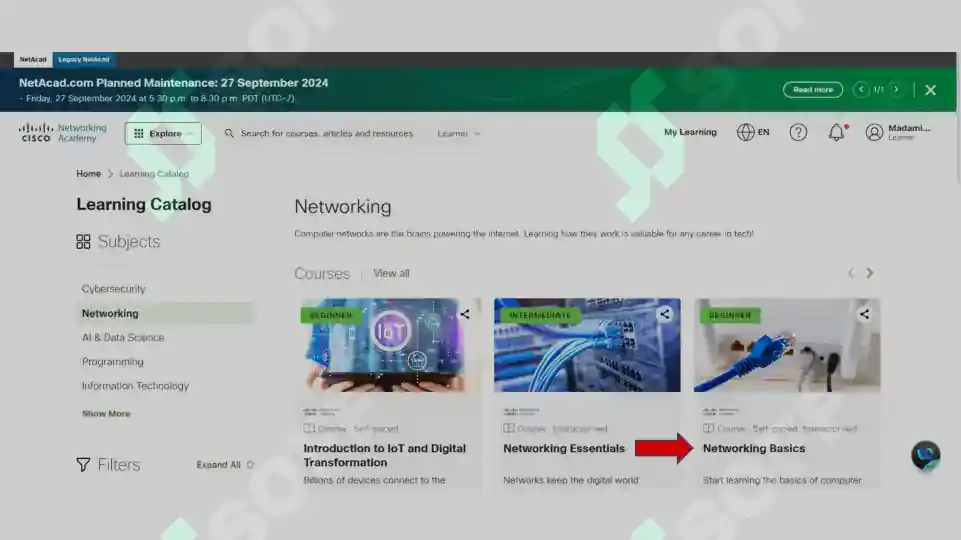Select the Networking subject
The image size is (961, 540).
[x=165, y=313]
